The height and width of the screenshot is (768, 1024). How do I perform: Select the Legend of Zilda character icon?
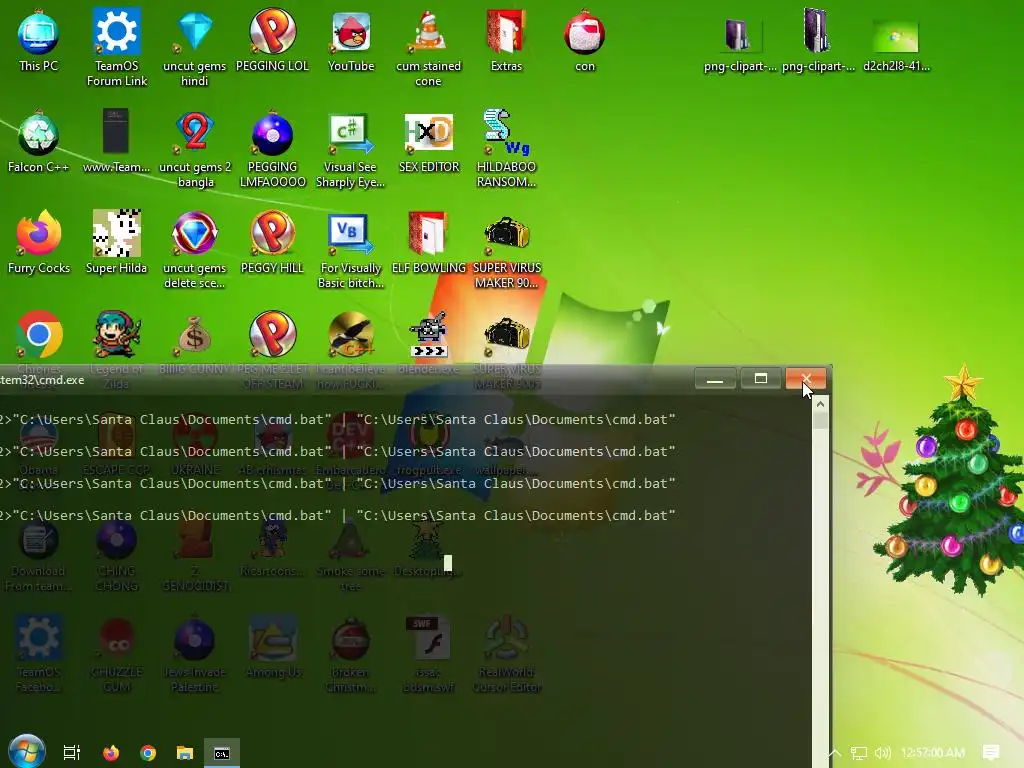[116, 334]
